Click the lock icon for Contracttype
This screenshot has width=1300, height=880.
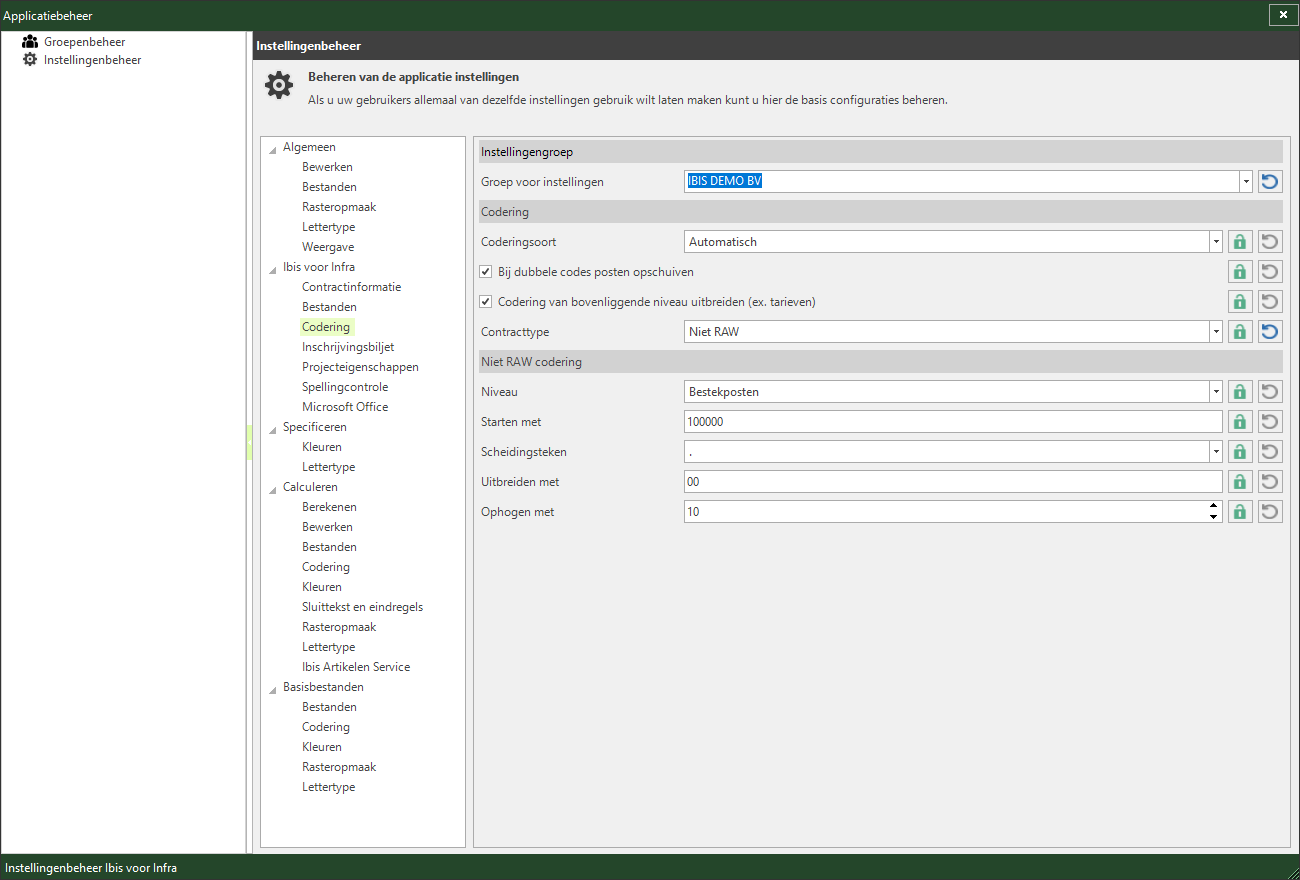pos(1240,332)
